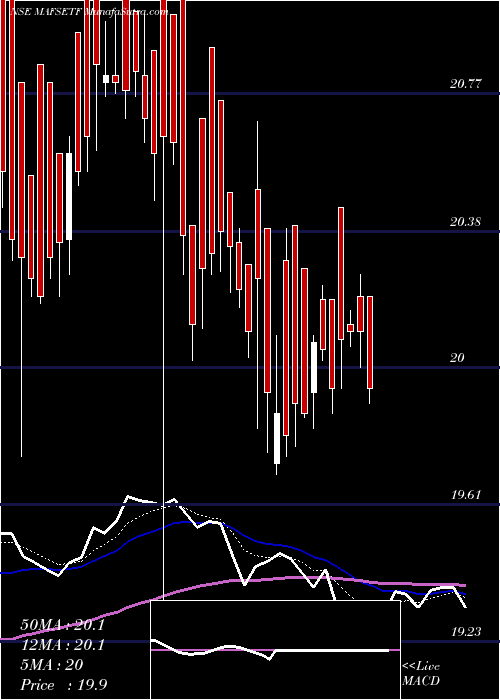Click the 5MA : 20 readout
The height and width of the screenshot is (700, 500).
(52, 665)
